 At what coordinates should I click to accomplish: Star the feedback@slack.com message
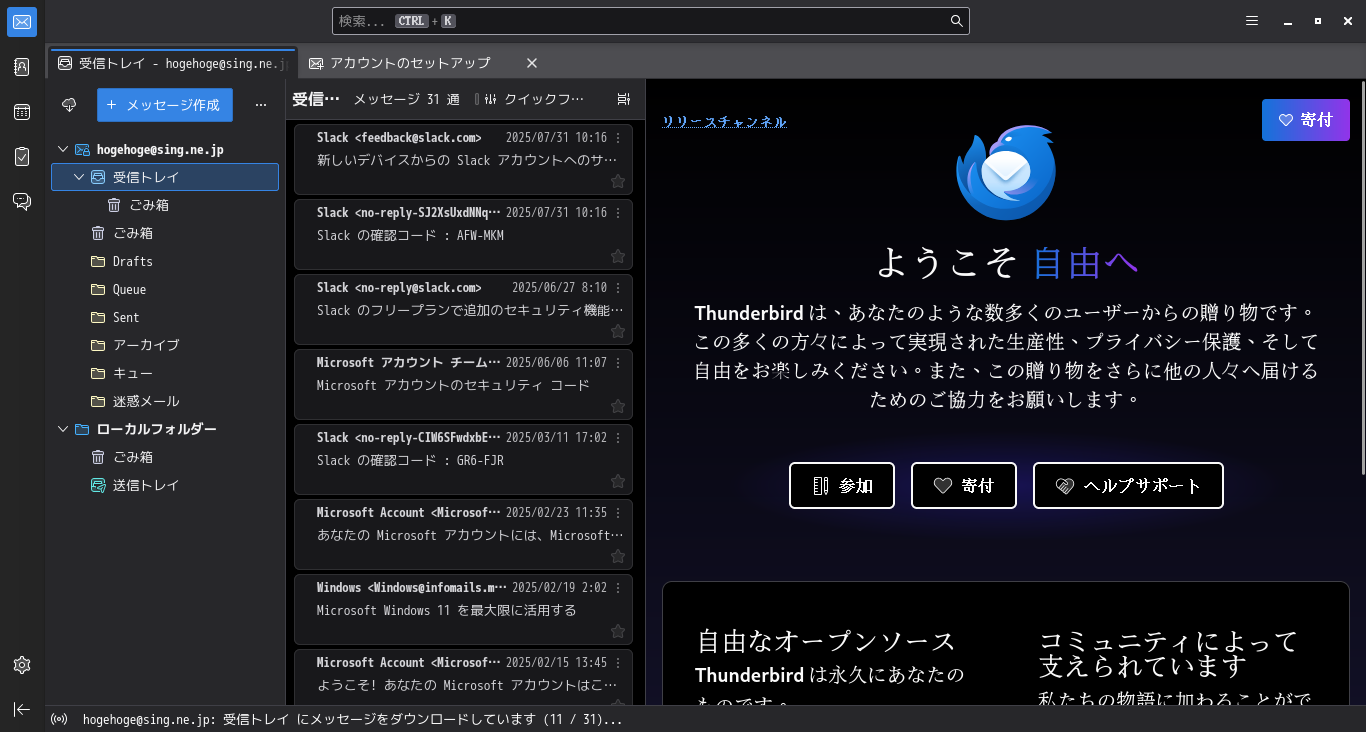(618, 181)
